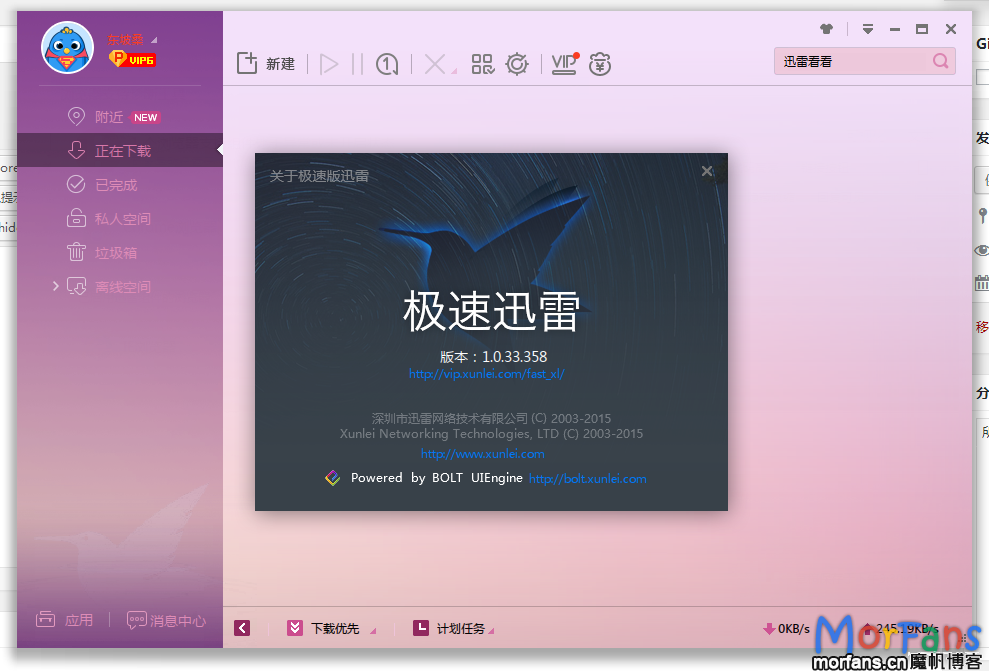Click the priority download (1) icon
989x671 pixels.
click(x=387, y=64)
